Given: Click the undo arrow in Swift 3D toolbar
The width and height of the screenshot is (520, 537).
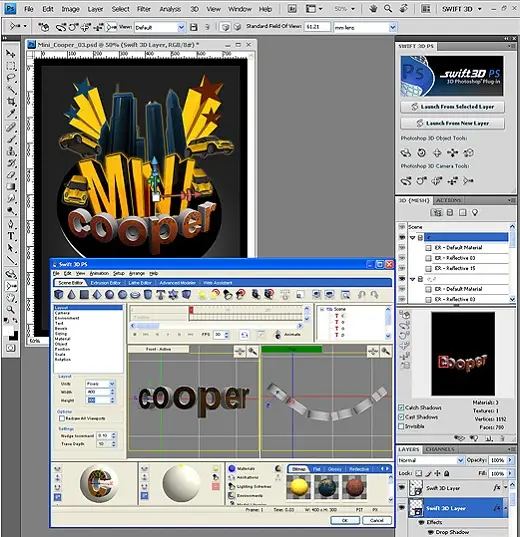Looking at the screenshot, I should (362, 295).
